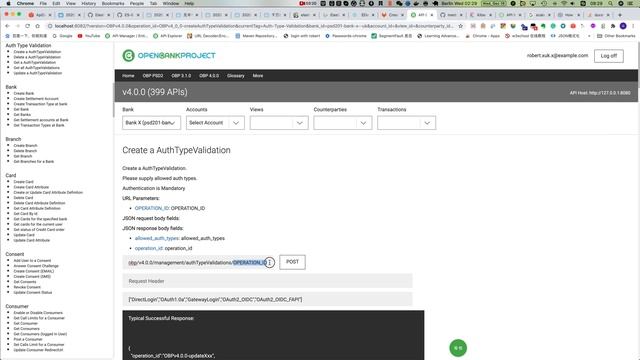Screen dimensions: 640x360
Task: Click the Request Header field
Action: coord(267,281)
